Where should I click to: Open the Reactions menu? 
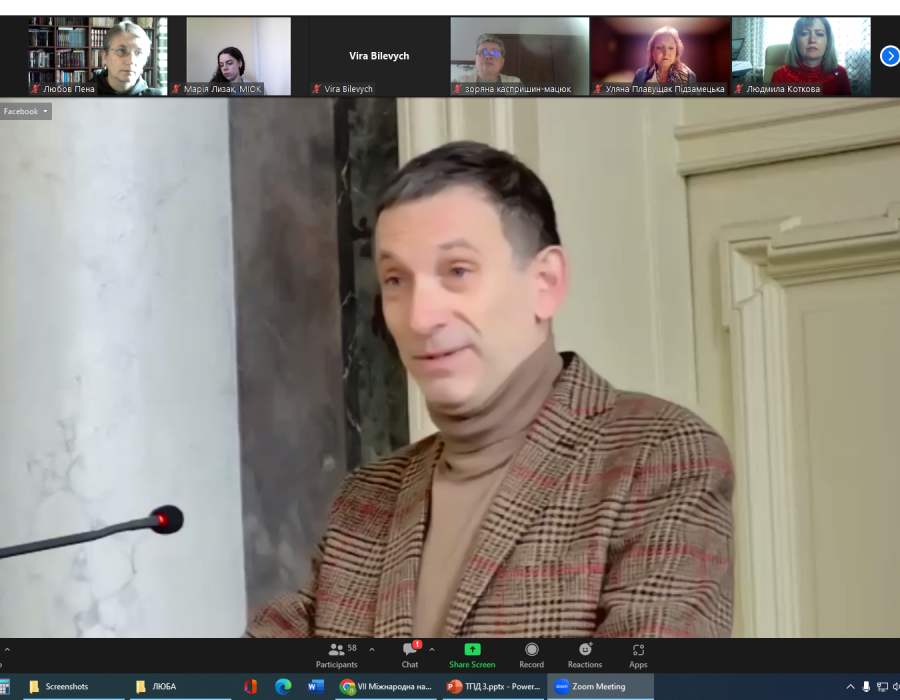click(x=585, y=655)
